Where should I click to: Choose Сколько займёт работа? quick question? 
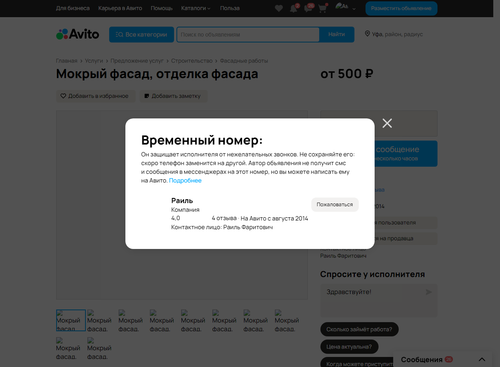point(359,329)
